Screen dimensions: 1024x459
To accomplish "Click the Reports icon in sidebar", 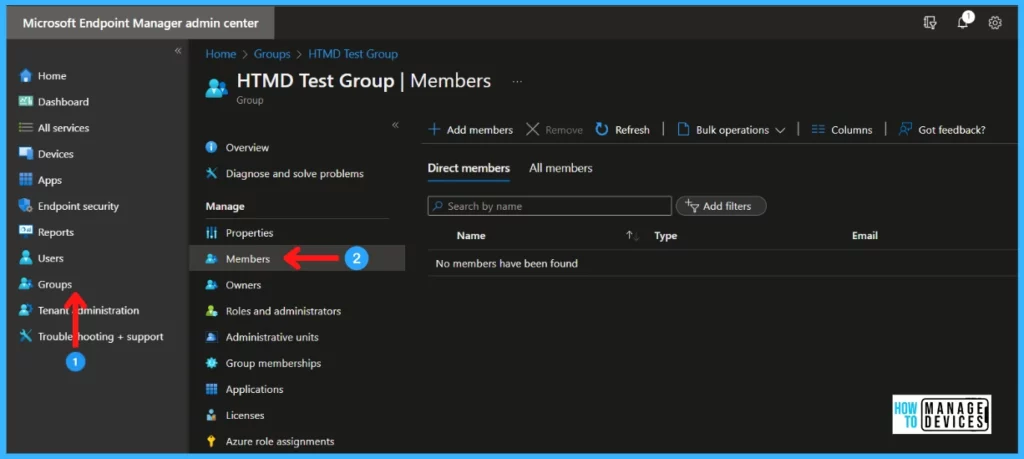I will pyautogui.click(x=25, y=232).
